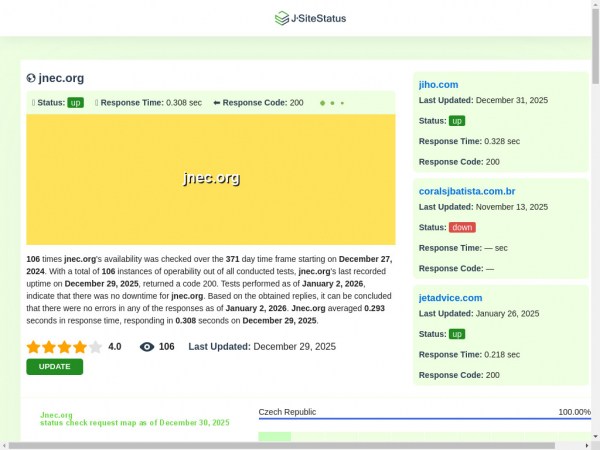Click 'status check request map' caption text
The width and height of the screenshot is (600, 450).
(x=135, y=423)
